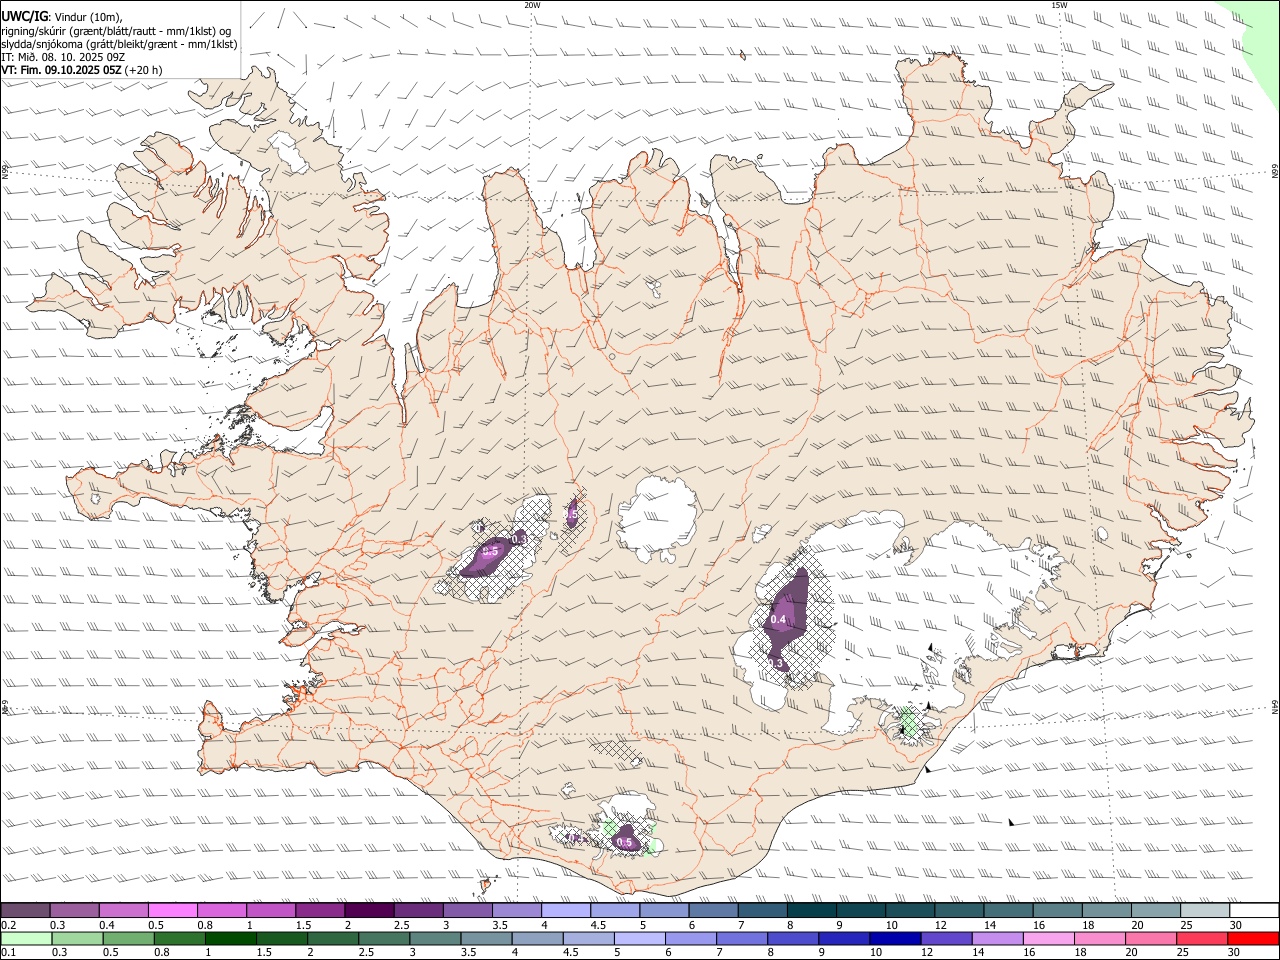Click the 15W longitude label
Viewport: 1280px width, 960px height.
pos(1059,5)
